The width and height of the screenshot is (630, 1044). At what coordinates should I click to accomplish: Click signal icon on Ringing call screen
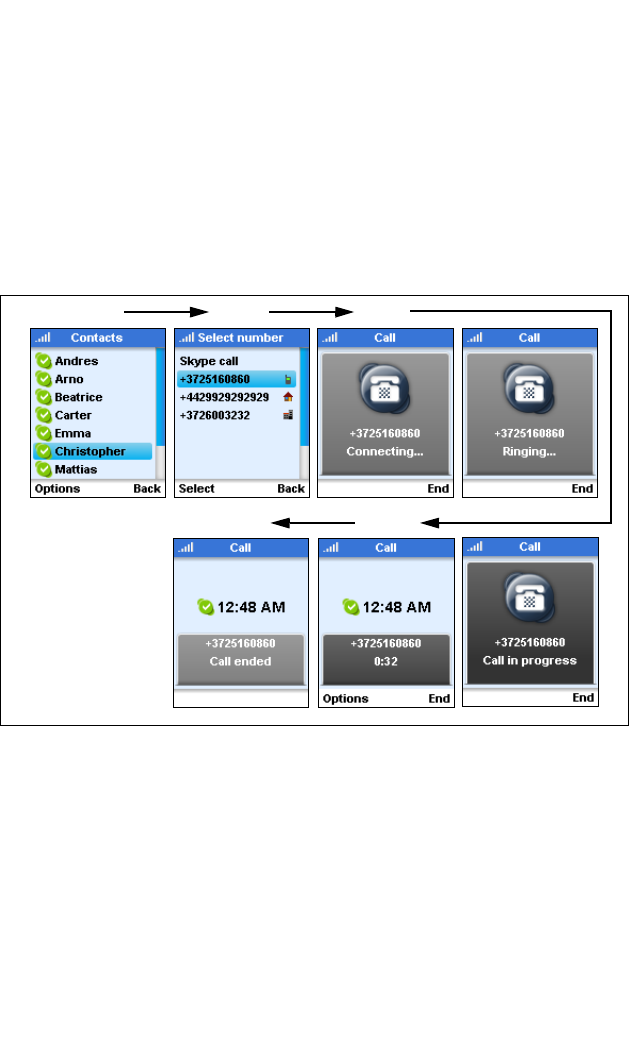coord(475,338)
